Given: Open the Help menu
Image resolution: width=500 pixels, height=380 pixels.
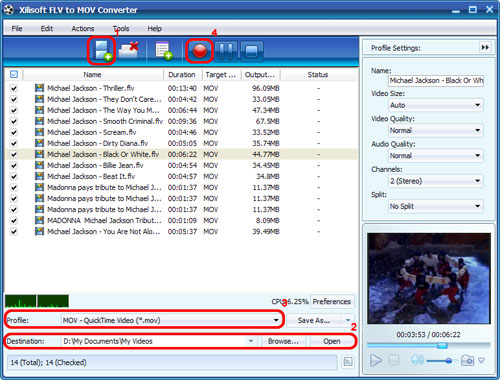Looking at the screenshot, I should tap(155, 29).
